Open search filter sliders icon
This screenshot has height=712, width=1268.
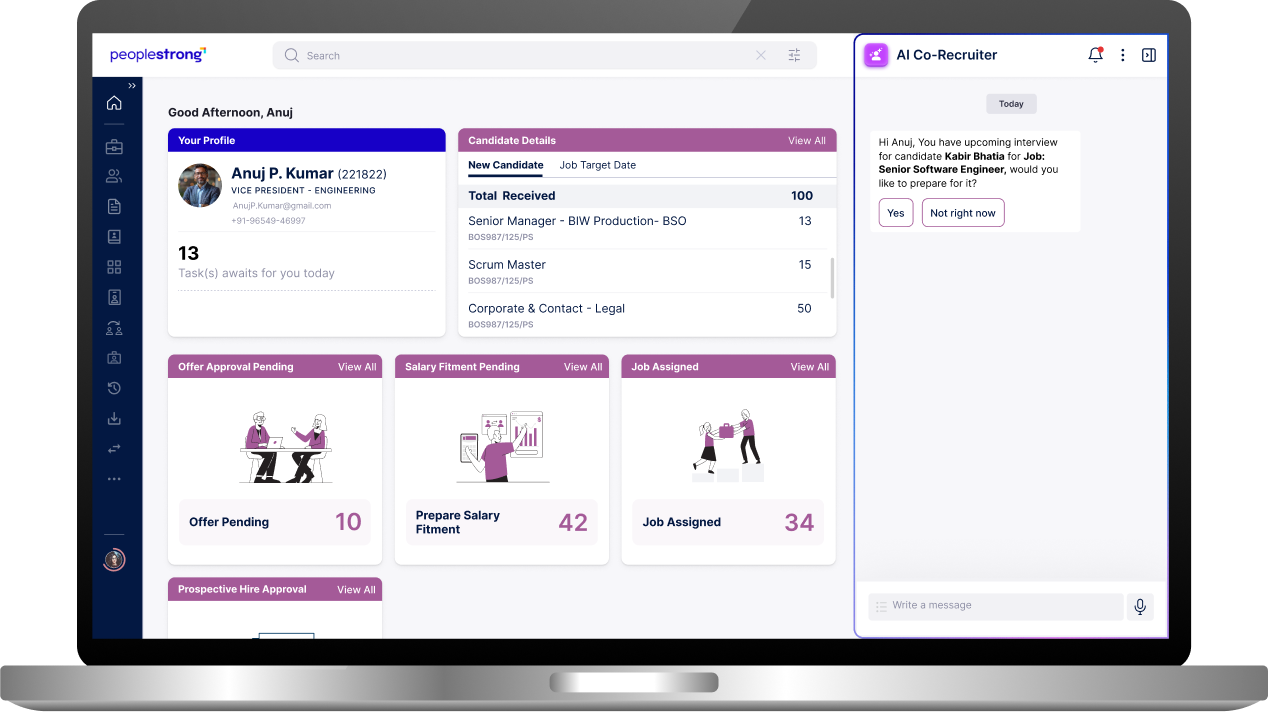tap(795, 56)
